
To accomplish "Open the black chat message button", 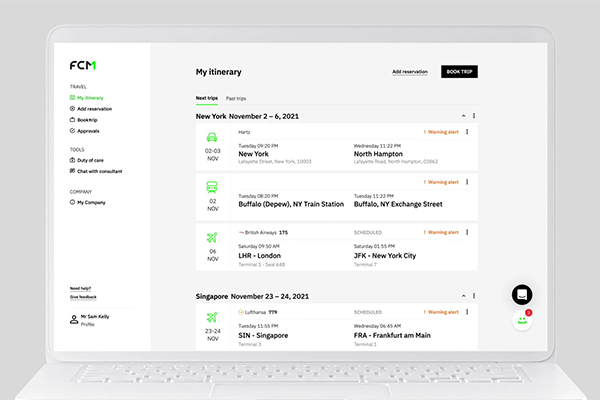I will pos(522,295).
